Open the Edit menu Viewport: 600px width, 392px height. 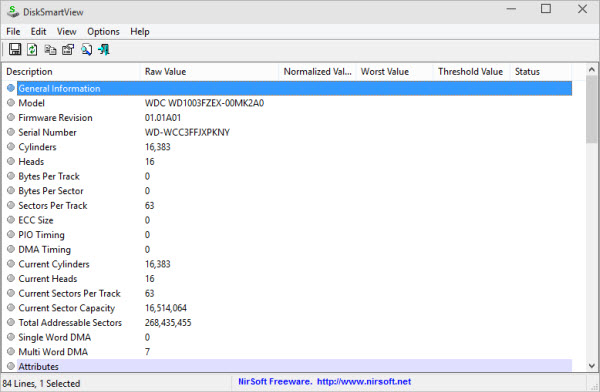(38, 31)
